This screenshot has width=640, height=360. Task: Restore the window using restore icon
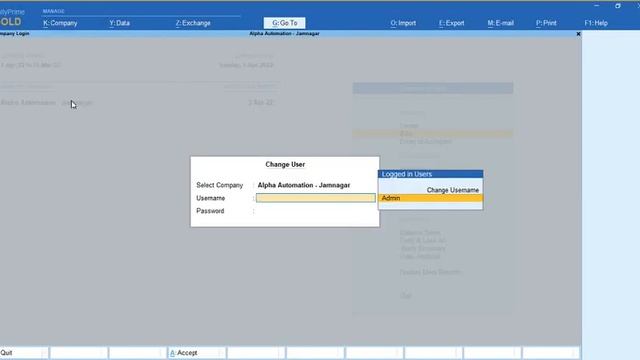click(618, 6)
